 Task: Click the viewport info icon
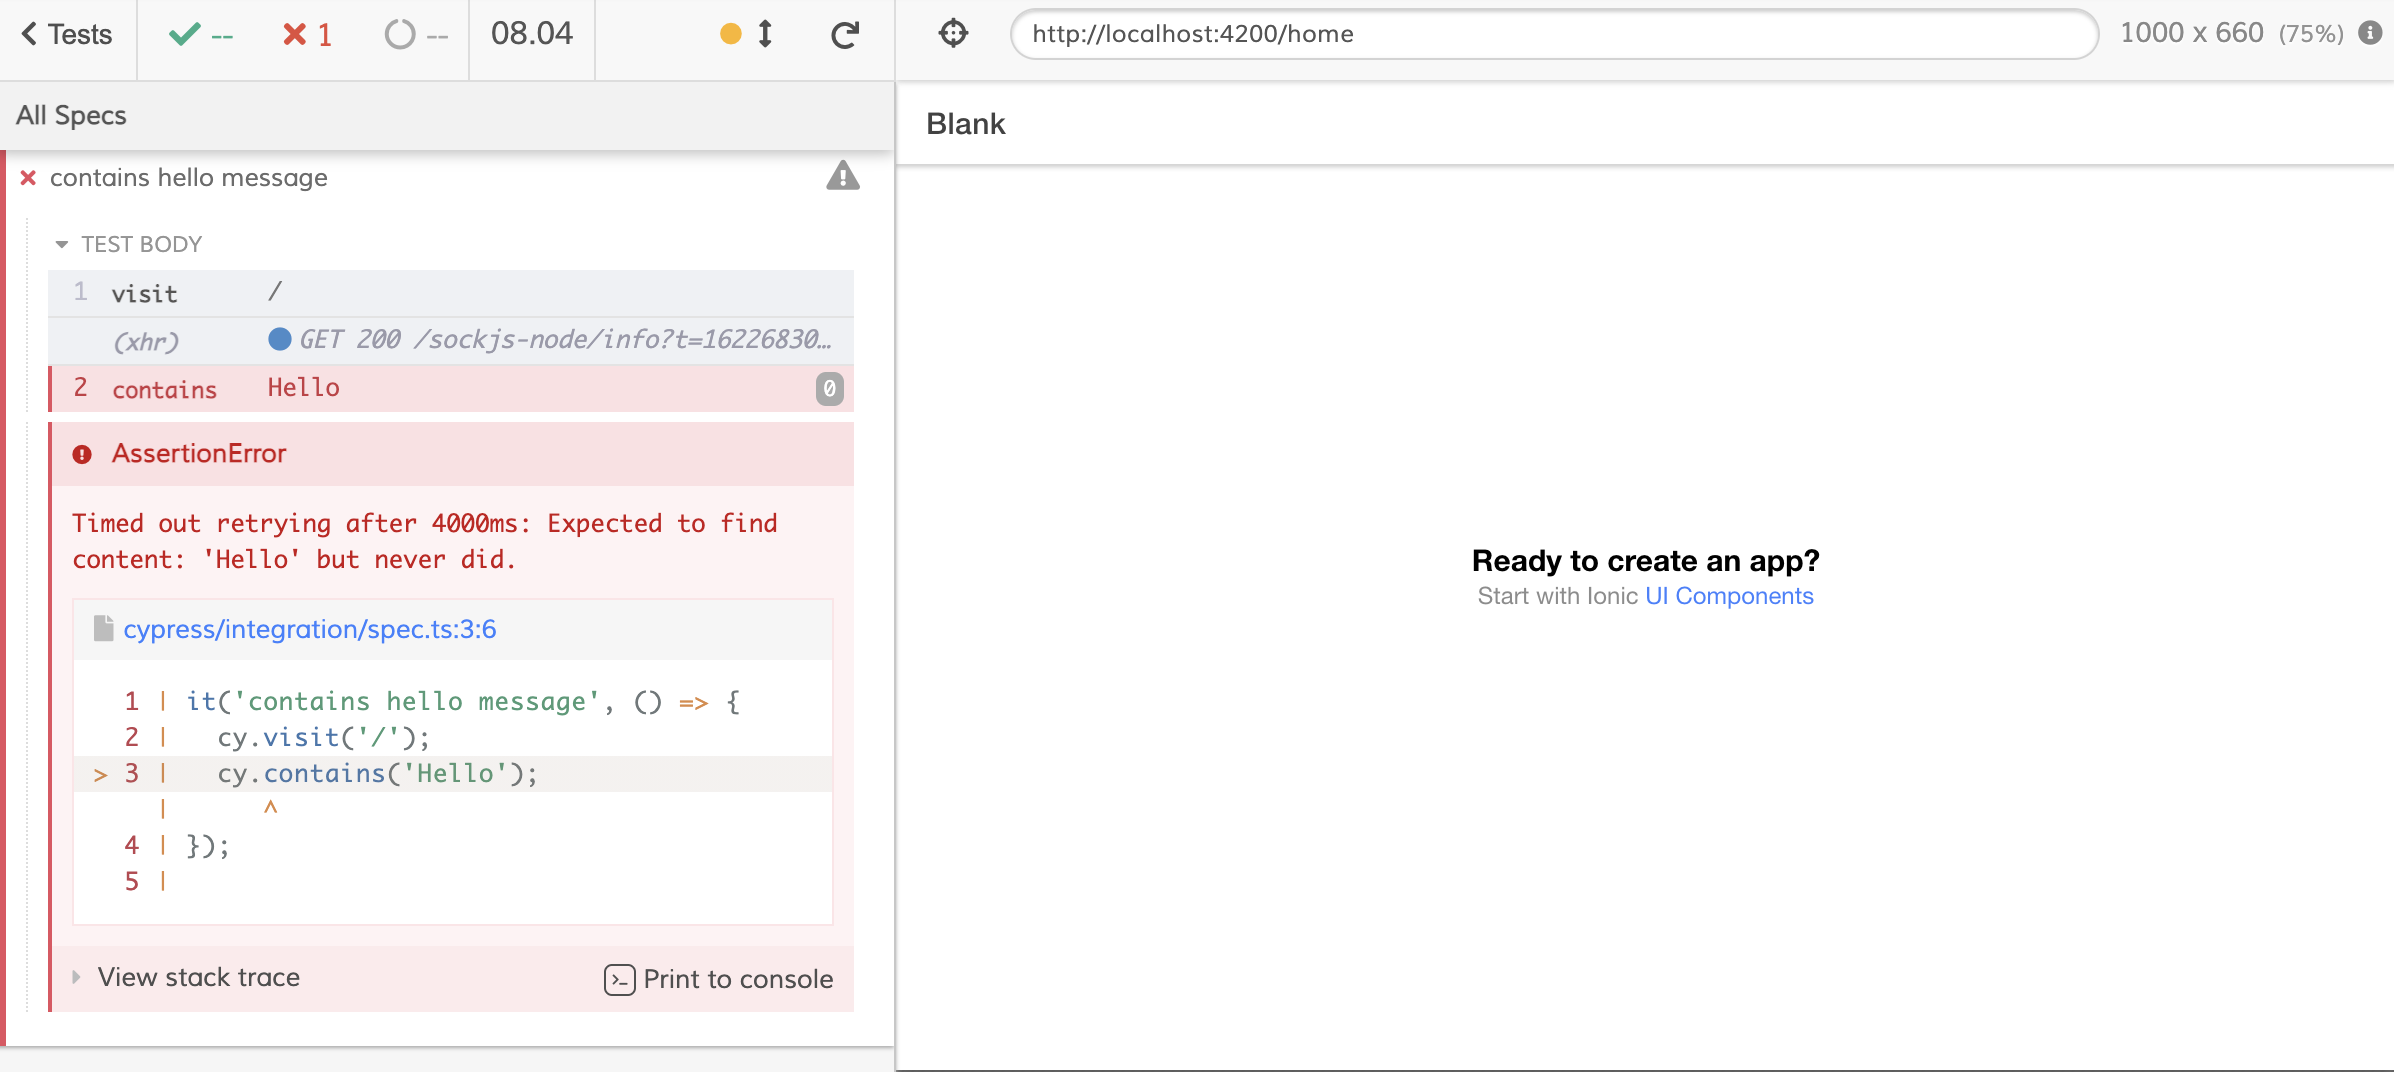2369,33
